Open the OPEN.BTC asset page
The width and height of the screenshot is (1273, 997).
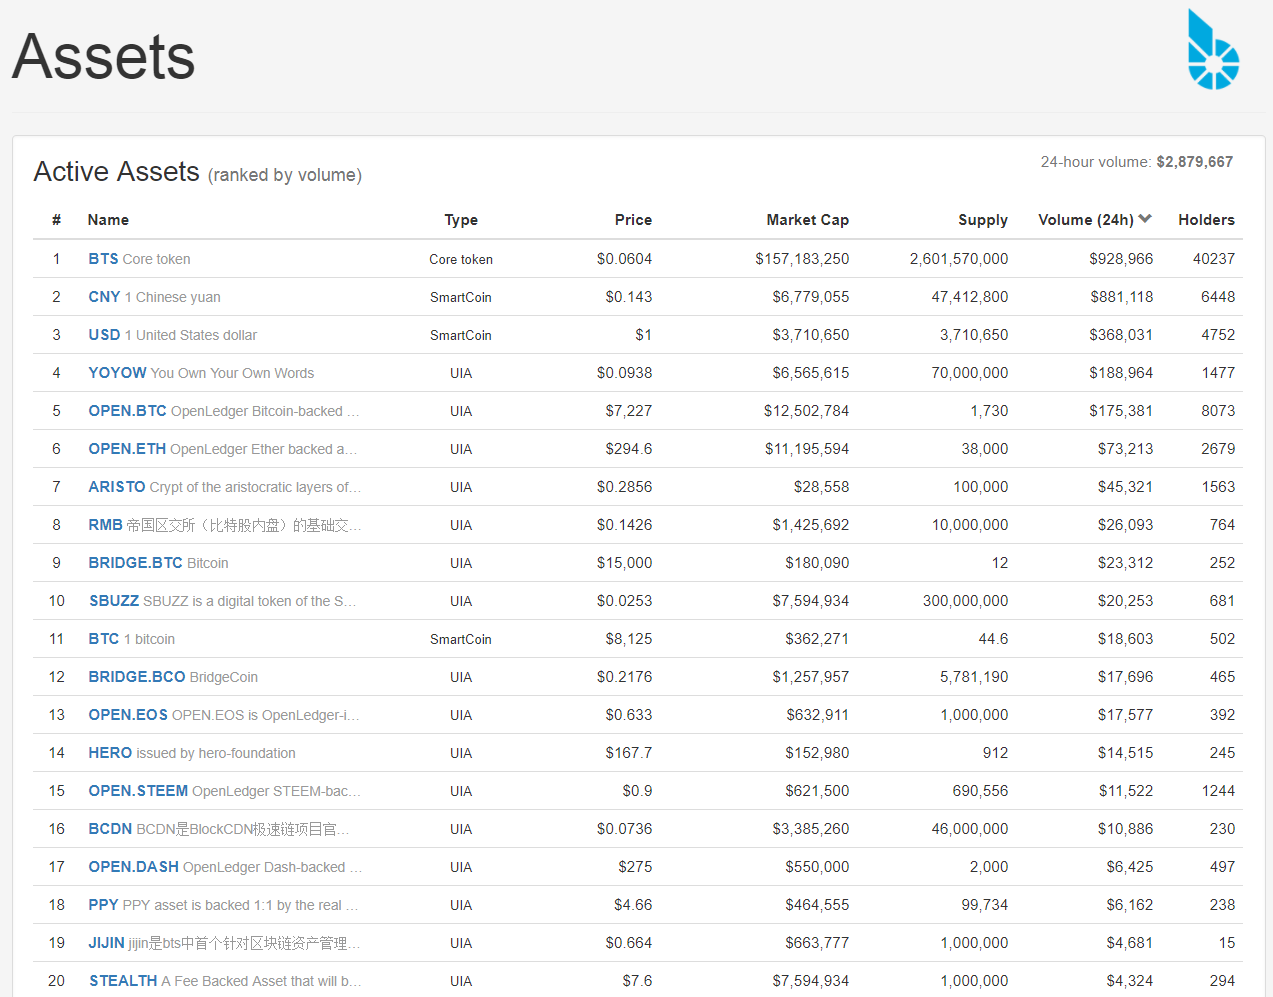[127, 411]
